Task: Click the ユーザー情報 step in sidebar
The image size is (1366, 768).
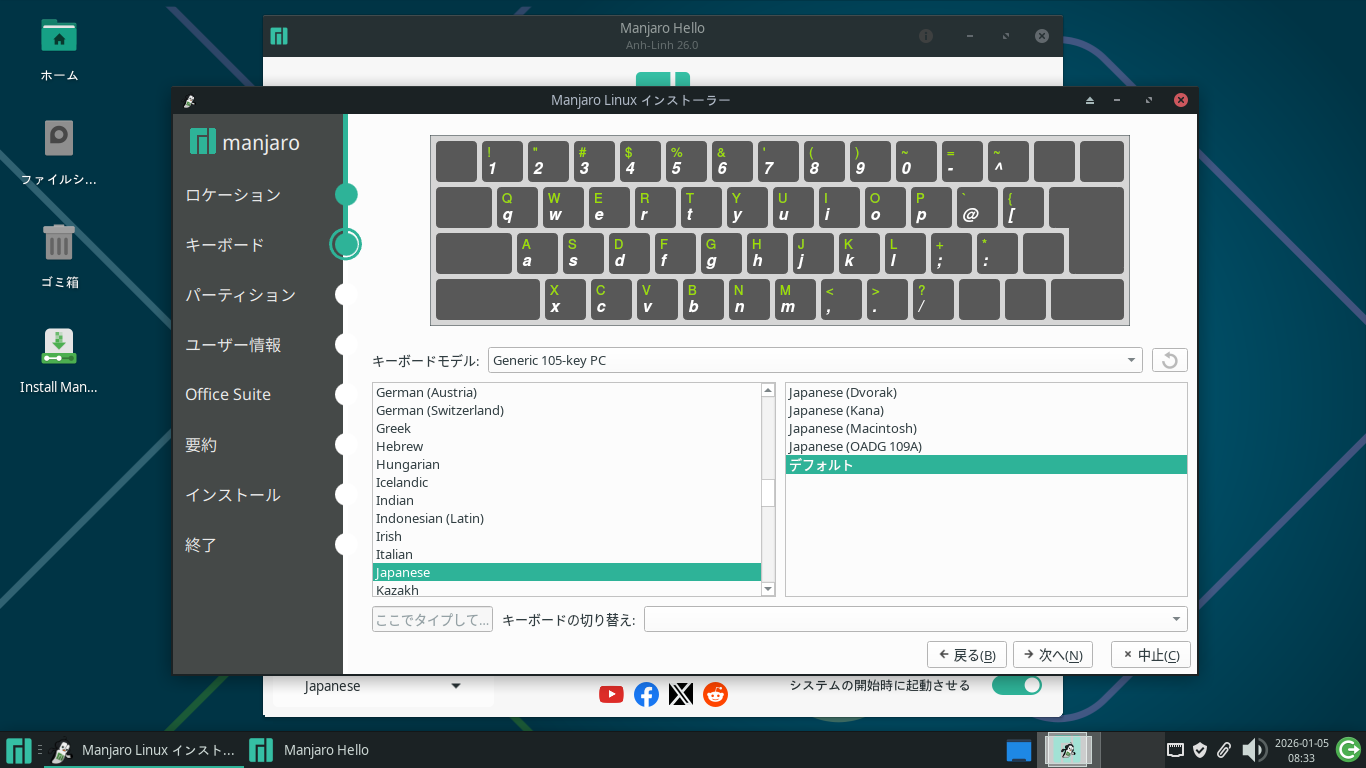Action: click(x=233, y=345)
